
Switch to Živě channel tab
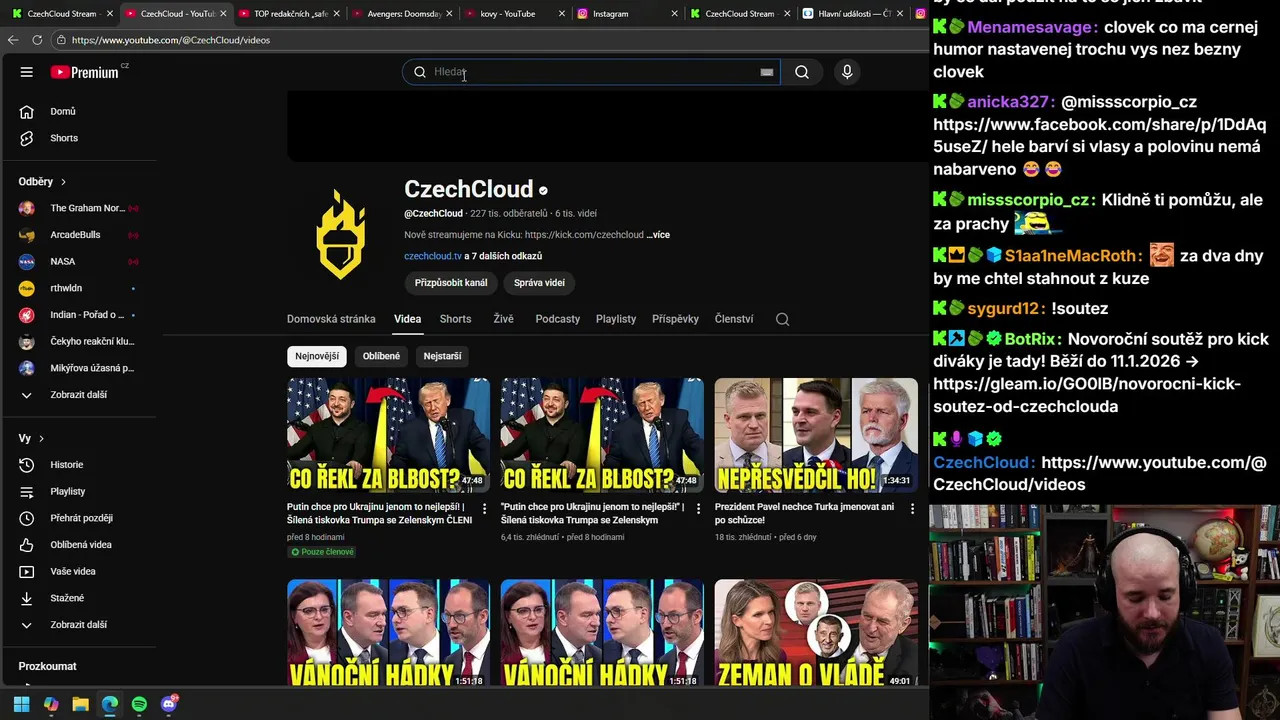coord(503,319)
